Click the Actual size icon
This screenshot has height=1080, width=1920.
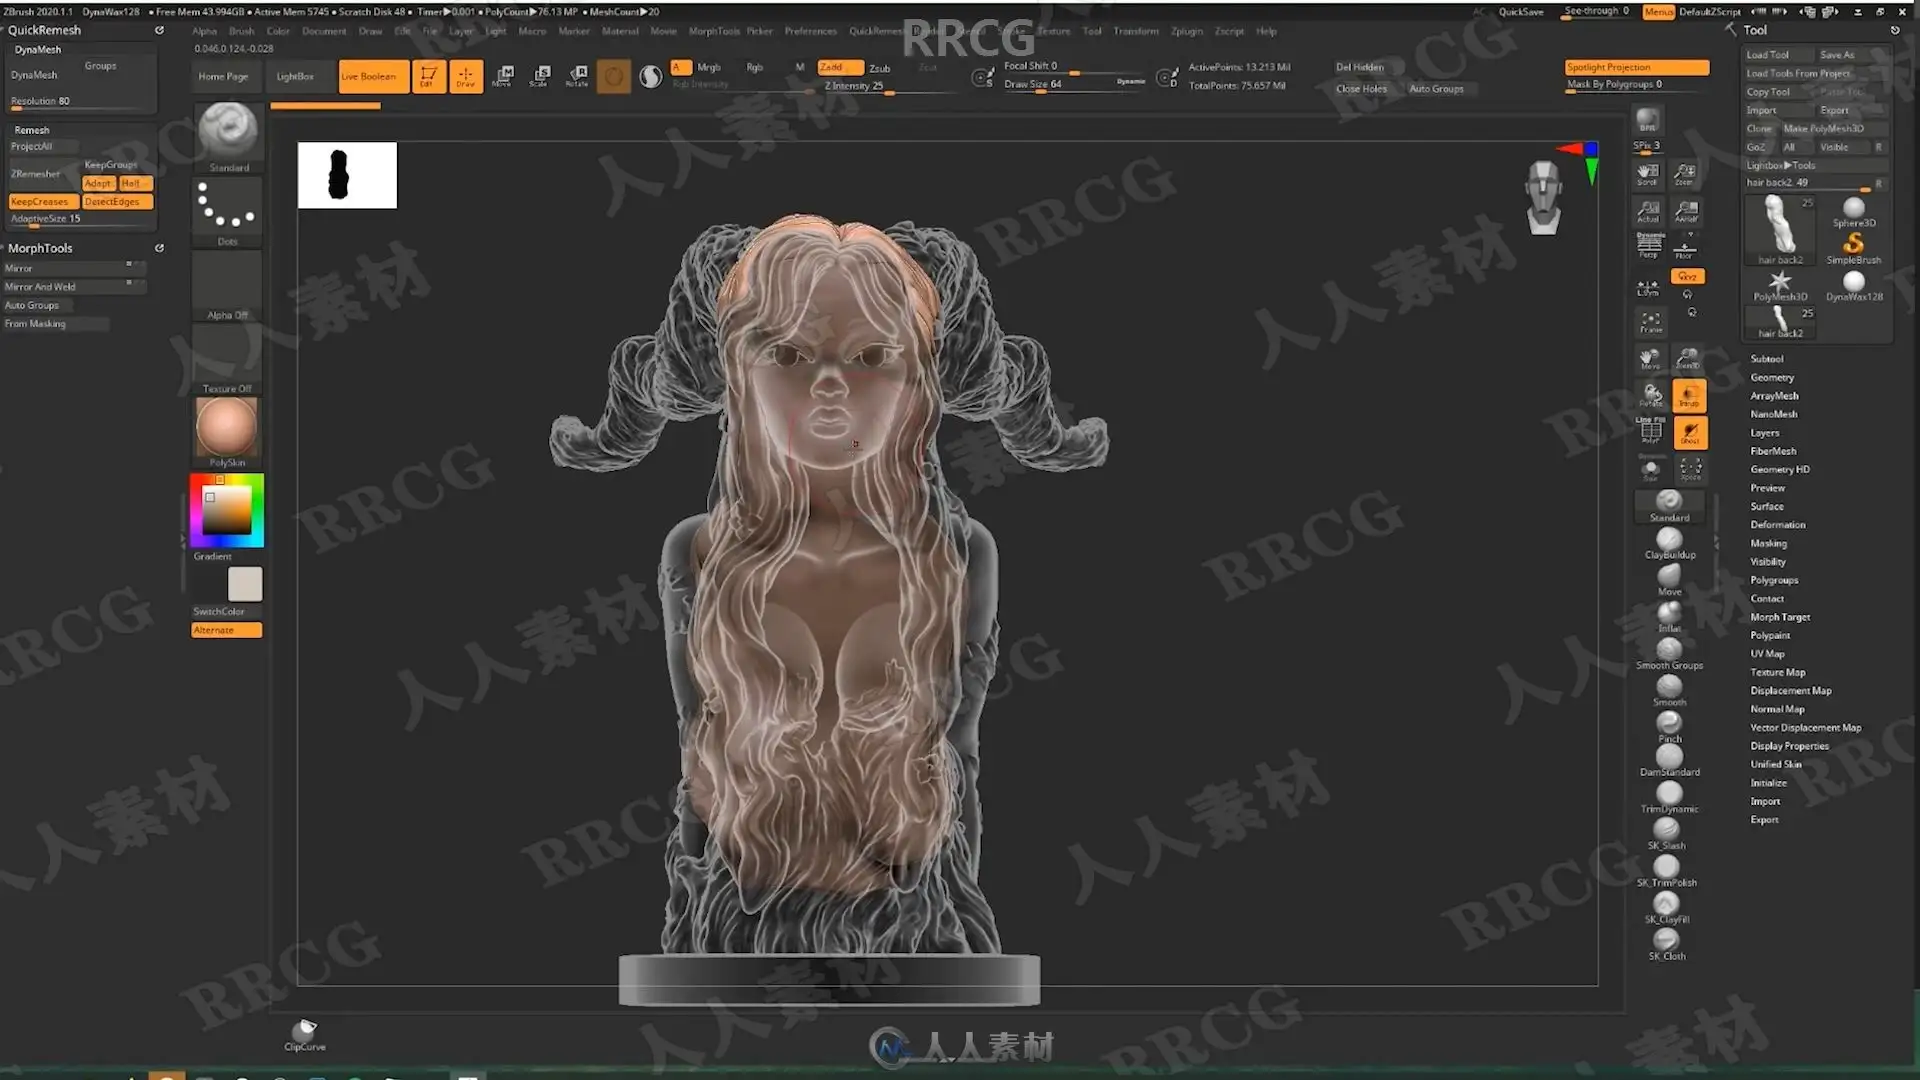point(1648,211)
